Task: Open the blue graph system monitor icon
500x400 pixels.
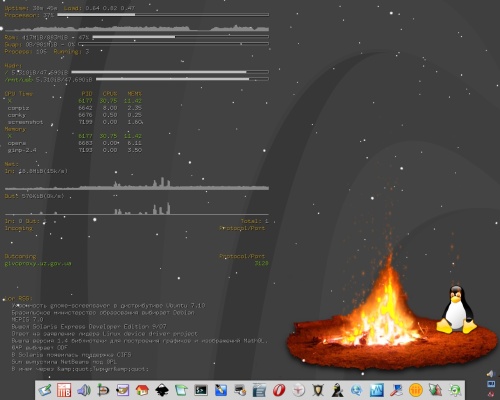Action: click(376, 390)
